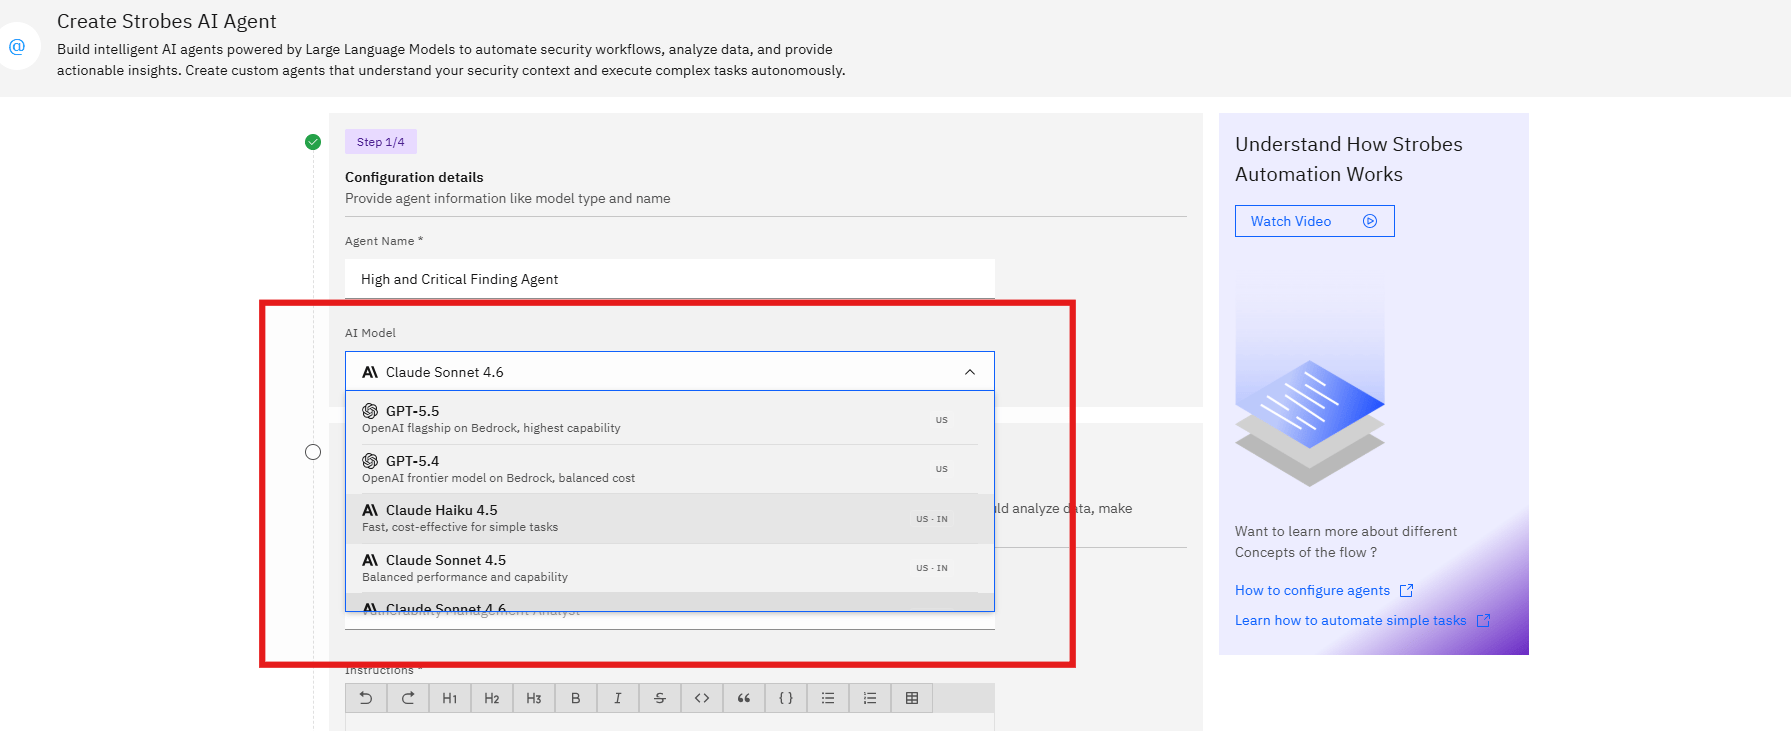Viewport: 1791px width, 731px height.
Task: Click the Create Strobes AI Agent title
Action: click(x=167, y=21)
